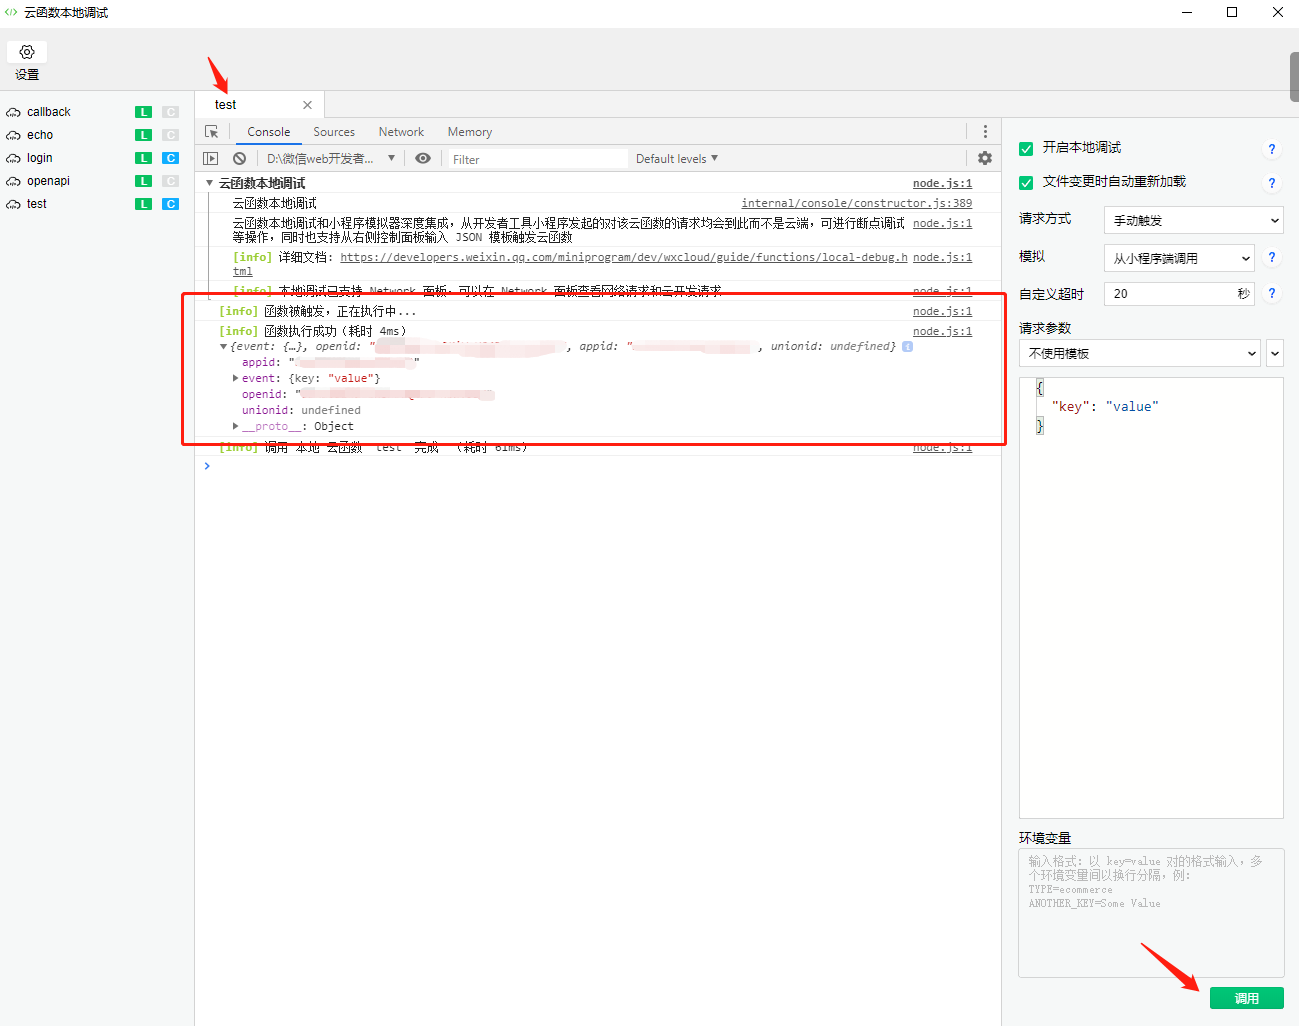The height and width of the screenshot is (1026, 1299).
Task: Collapse the logged result object
Action: 223,347
